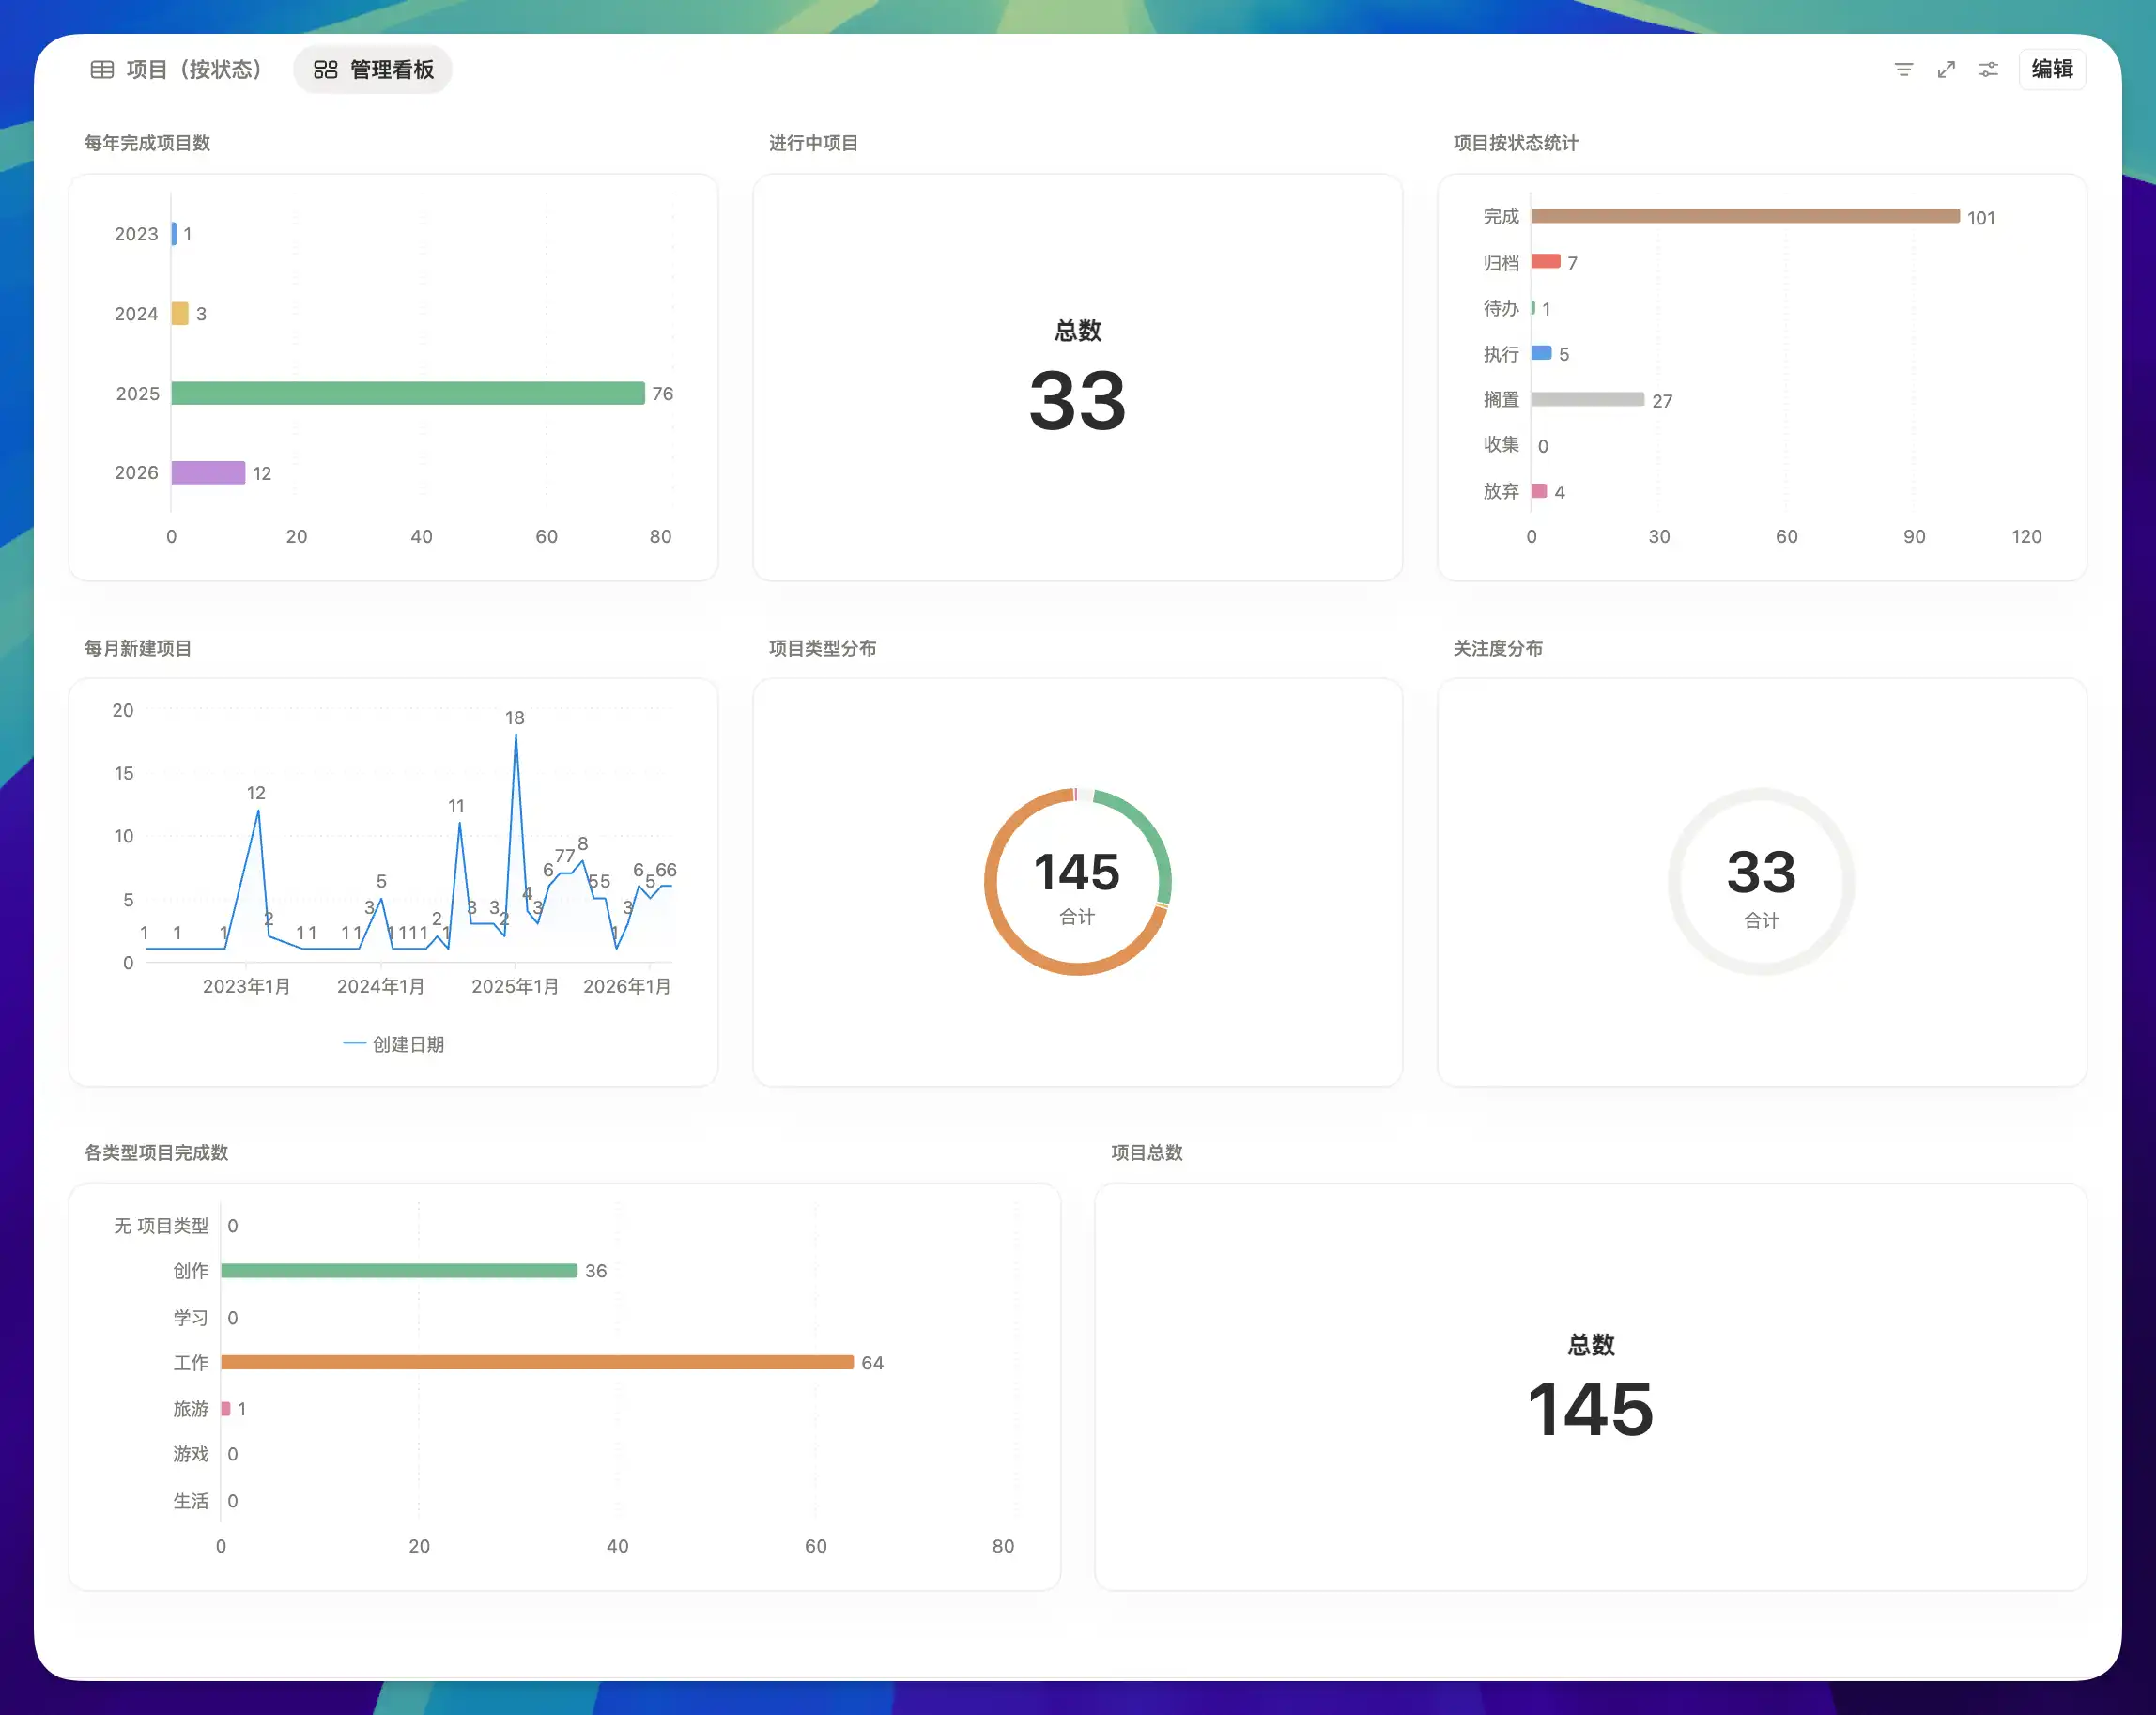Click the 进行中项目 total number 33

pos(1077,401)
